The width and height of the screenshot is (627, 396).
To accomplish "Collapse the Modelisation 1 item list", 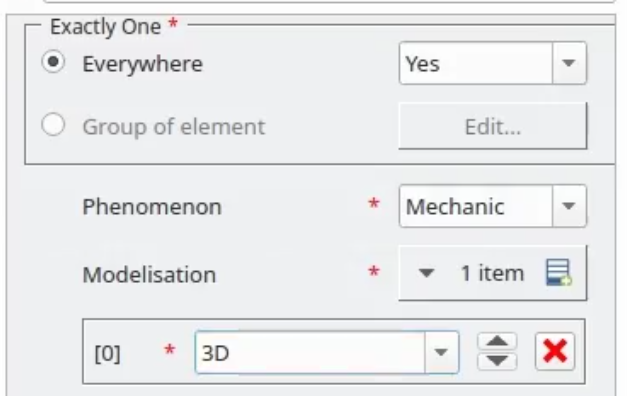I will pyautogui.click(x=426, y=273).
